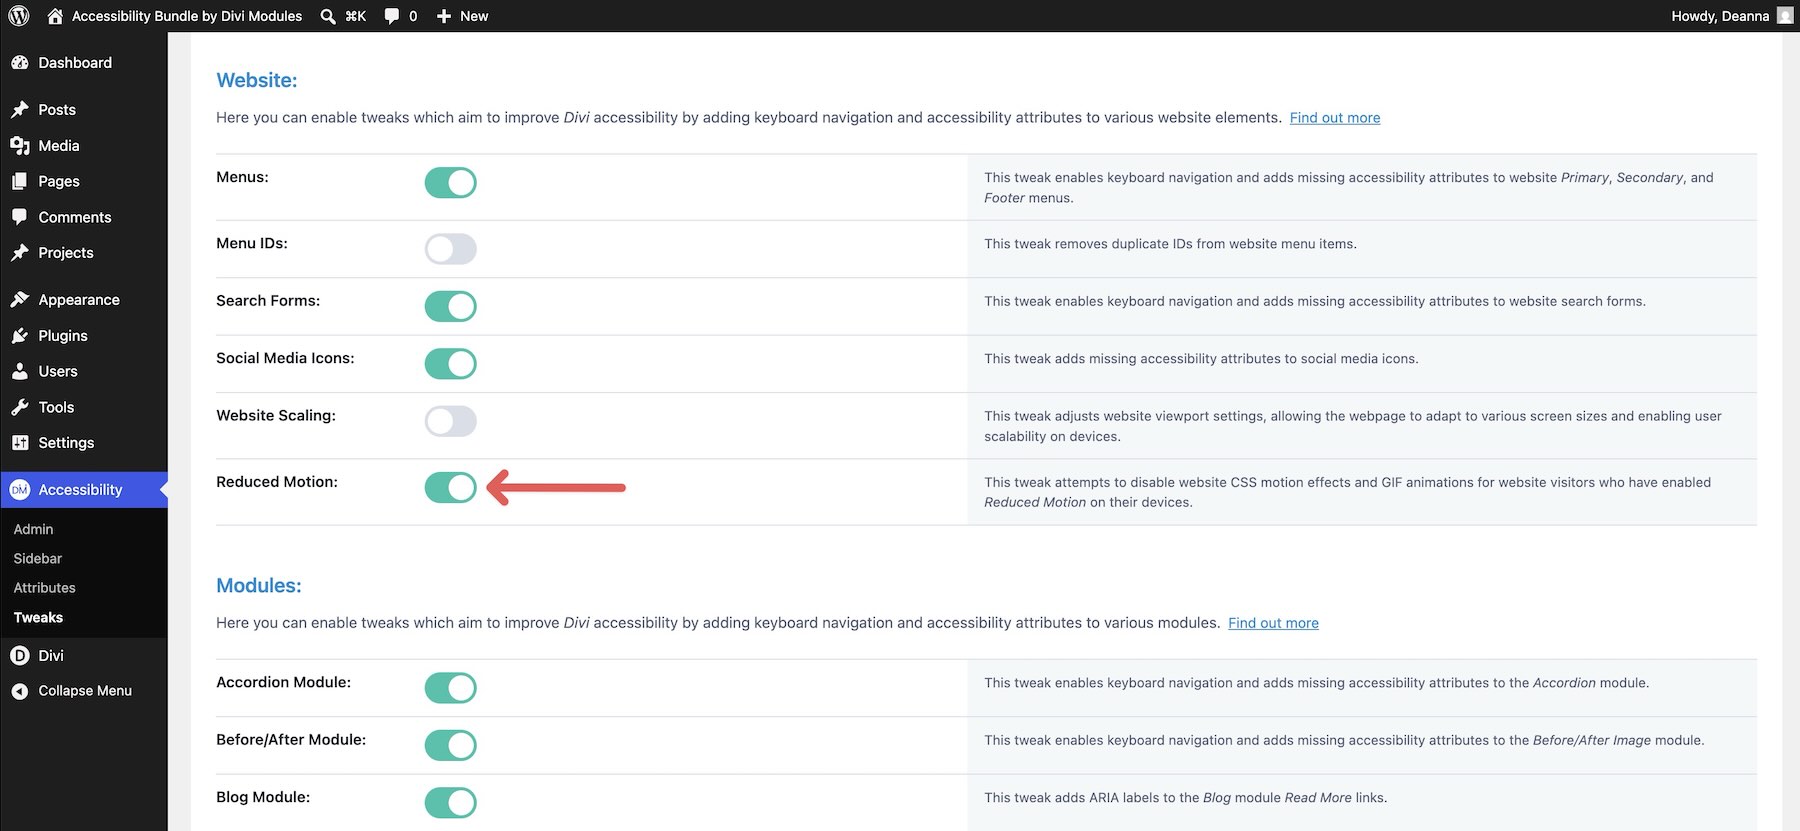This screenshot has height=831, width=1800.
Task: Open the Posts menu label
Action: click(x=57, y=110)
